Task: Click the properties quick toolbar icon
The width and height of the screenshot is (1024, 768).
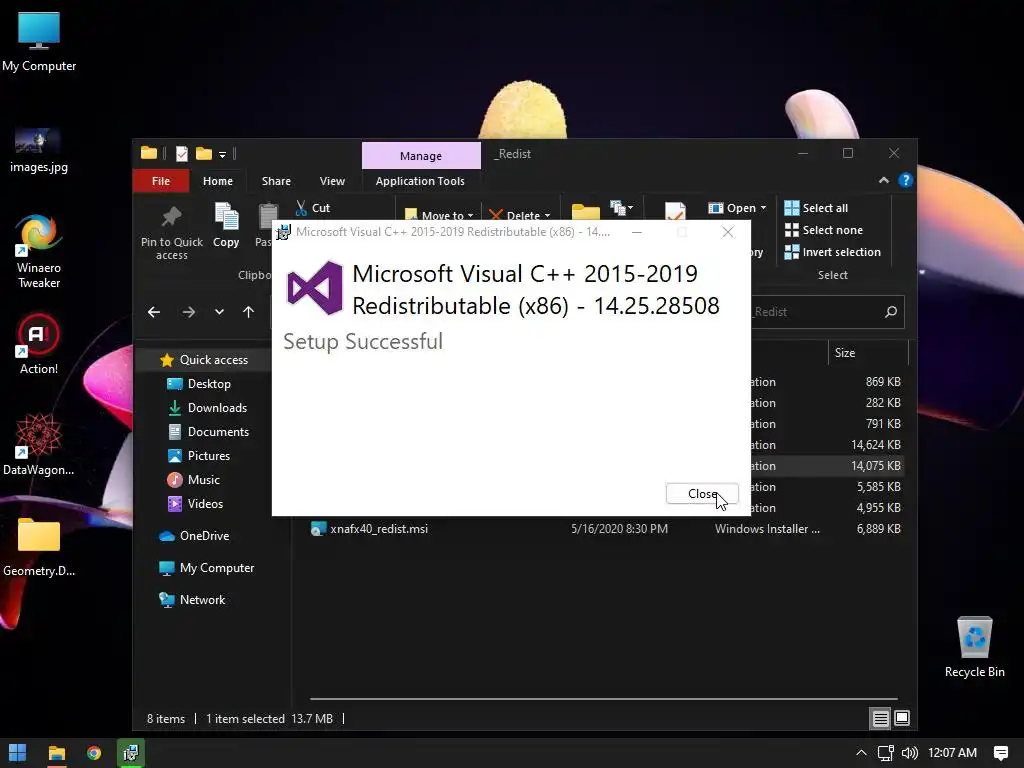Action: [x=182, y=154]
